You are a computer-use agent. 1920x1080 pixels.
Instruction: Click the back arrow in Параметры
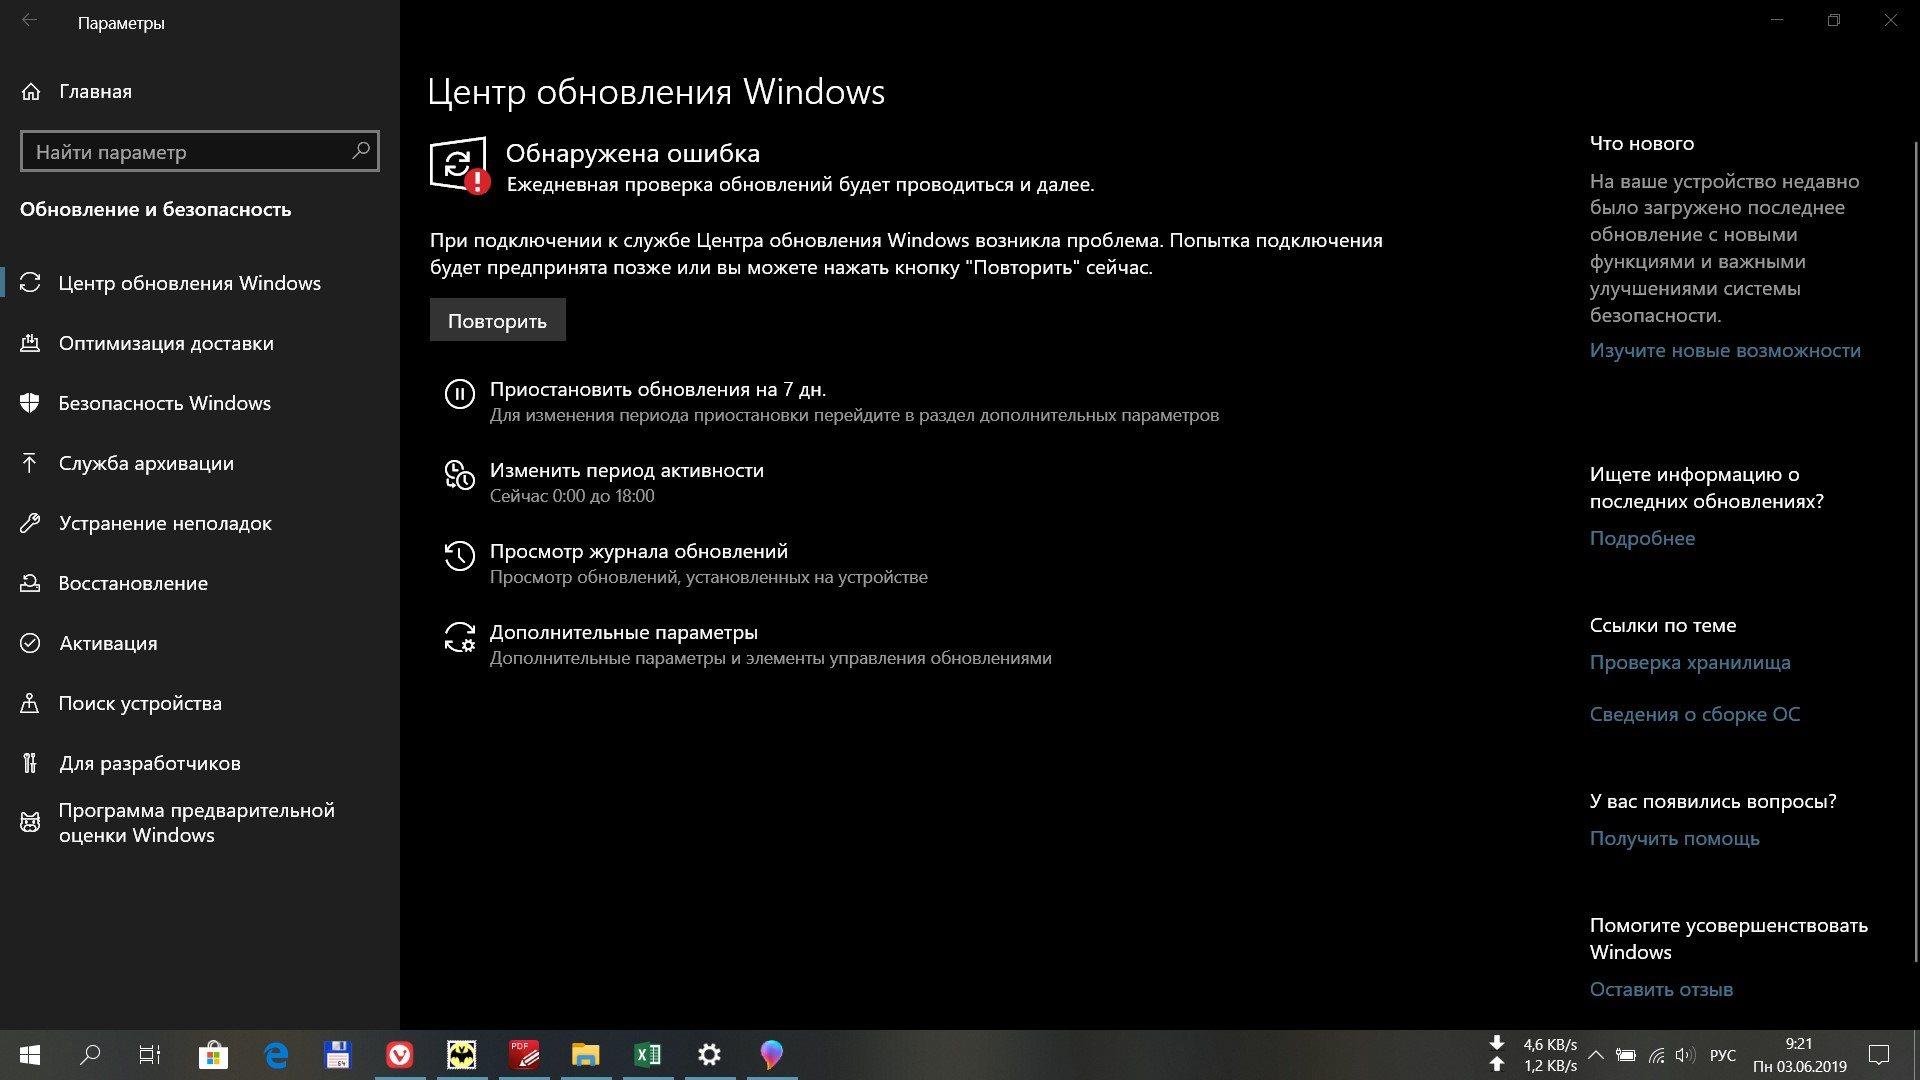[29, 21]
